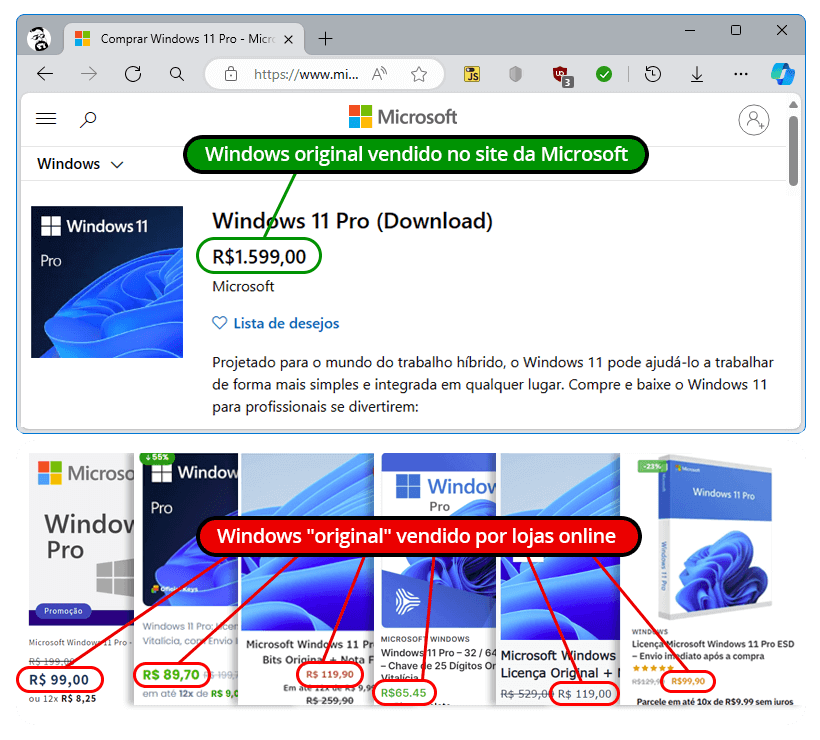Click the R$65.45 price
The image size is (820, 740).
coord(403,693)
